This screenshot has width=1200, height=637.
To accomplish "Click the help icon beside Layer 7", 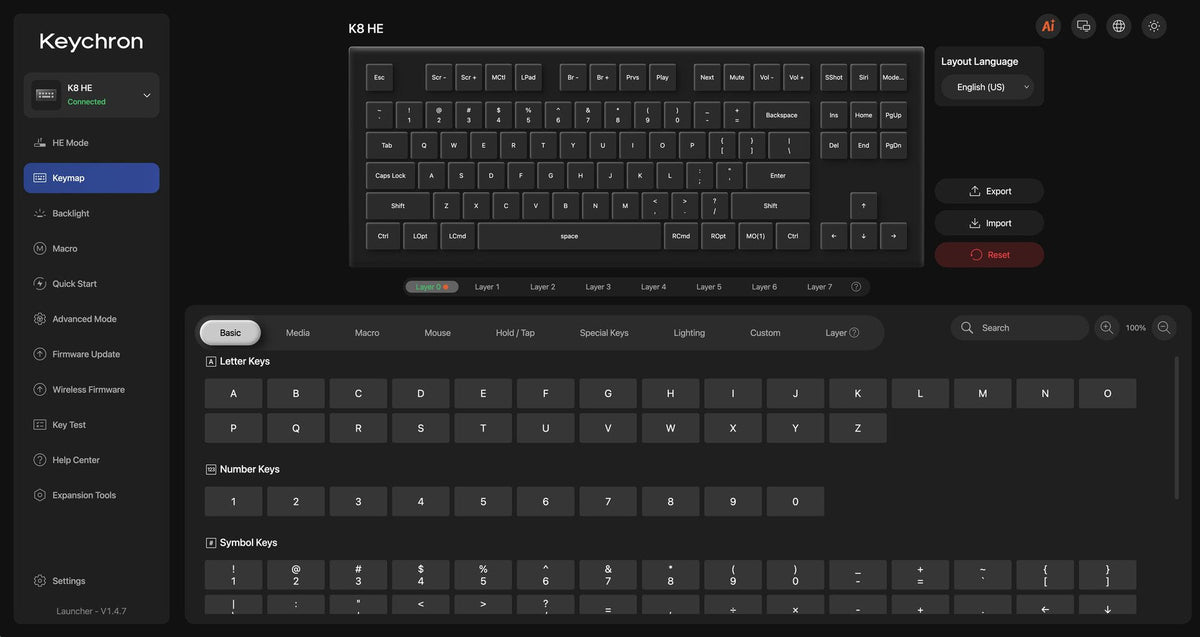I will tap(856, 287).
